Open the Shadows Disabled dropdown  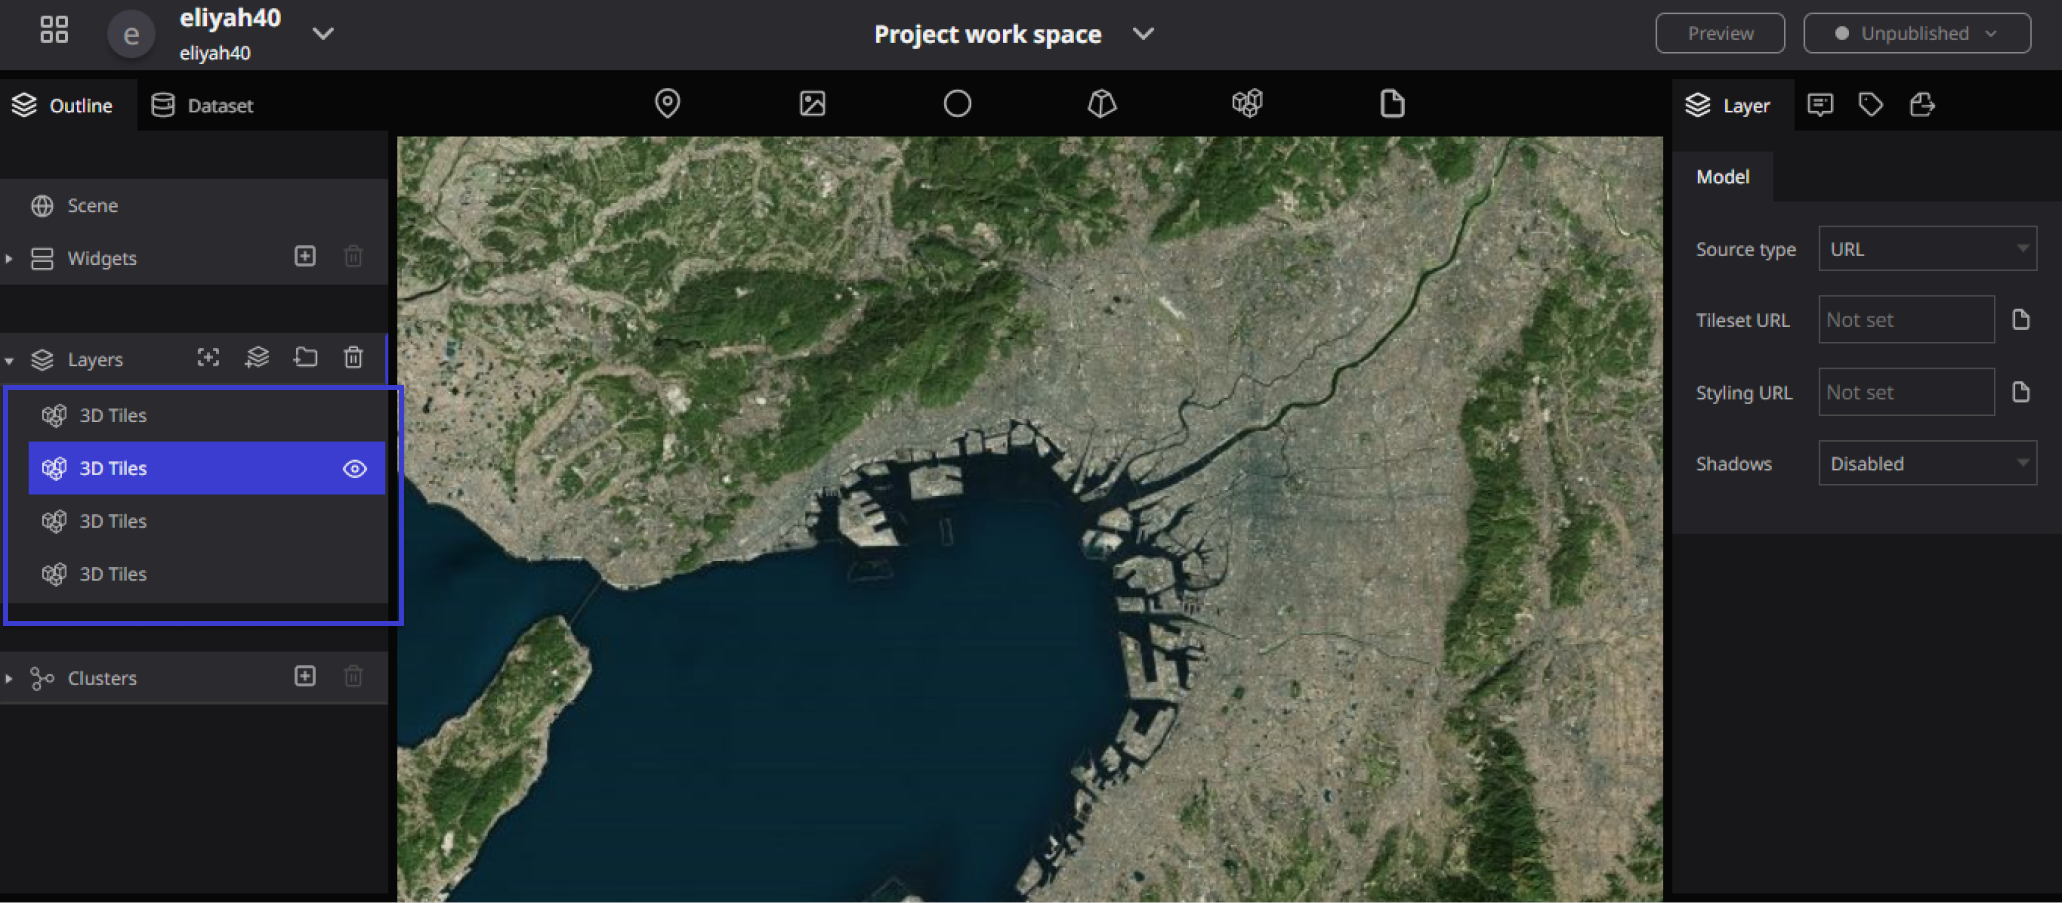[1927, 464]
